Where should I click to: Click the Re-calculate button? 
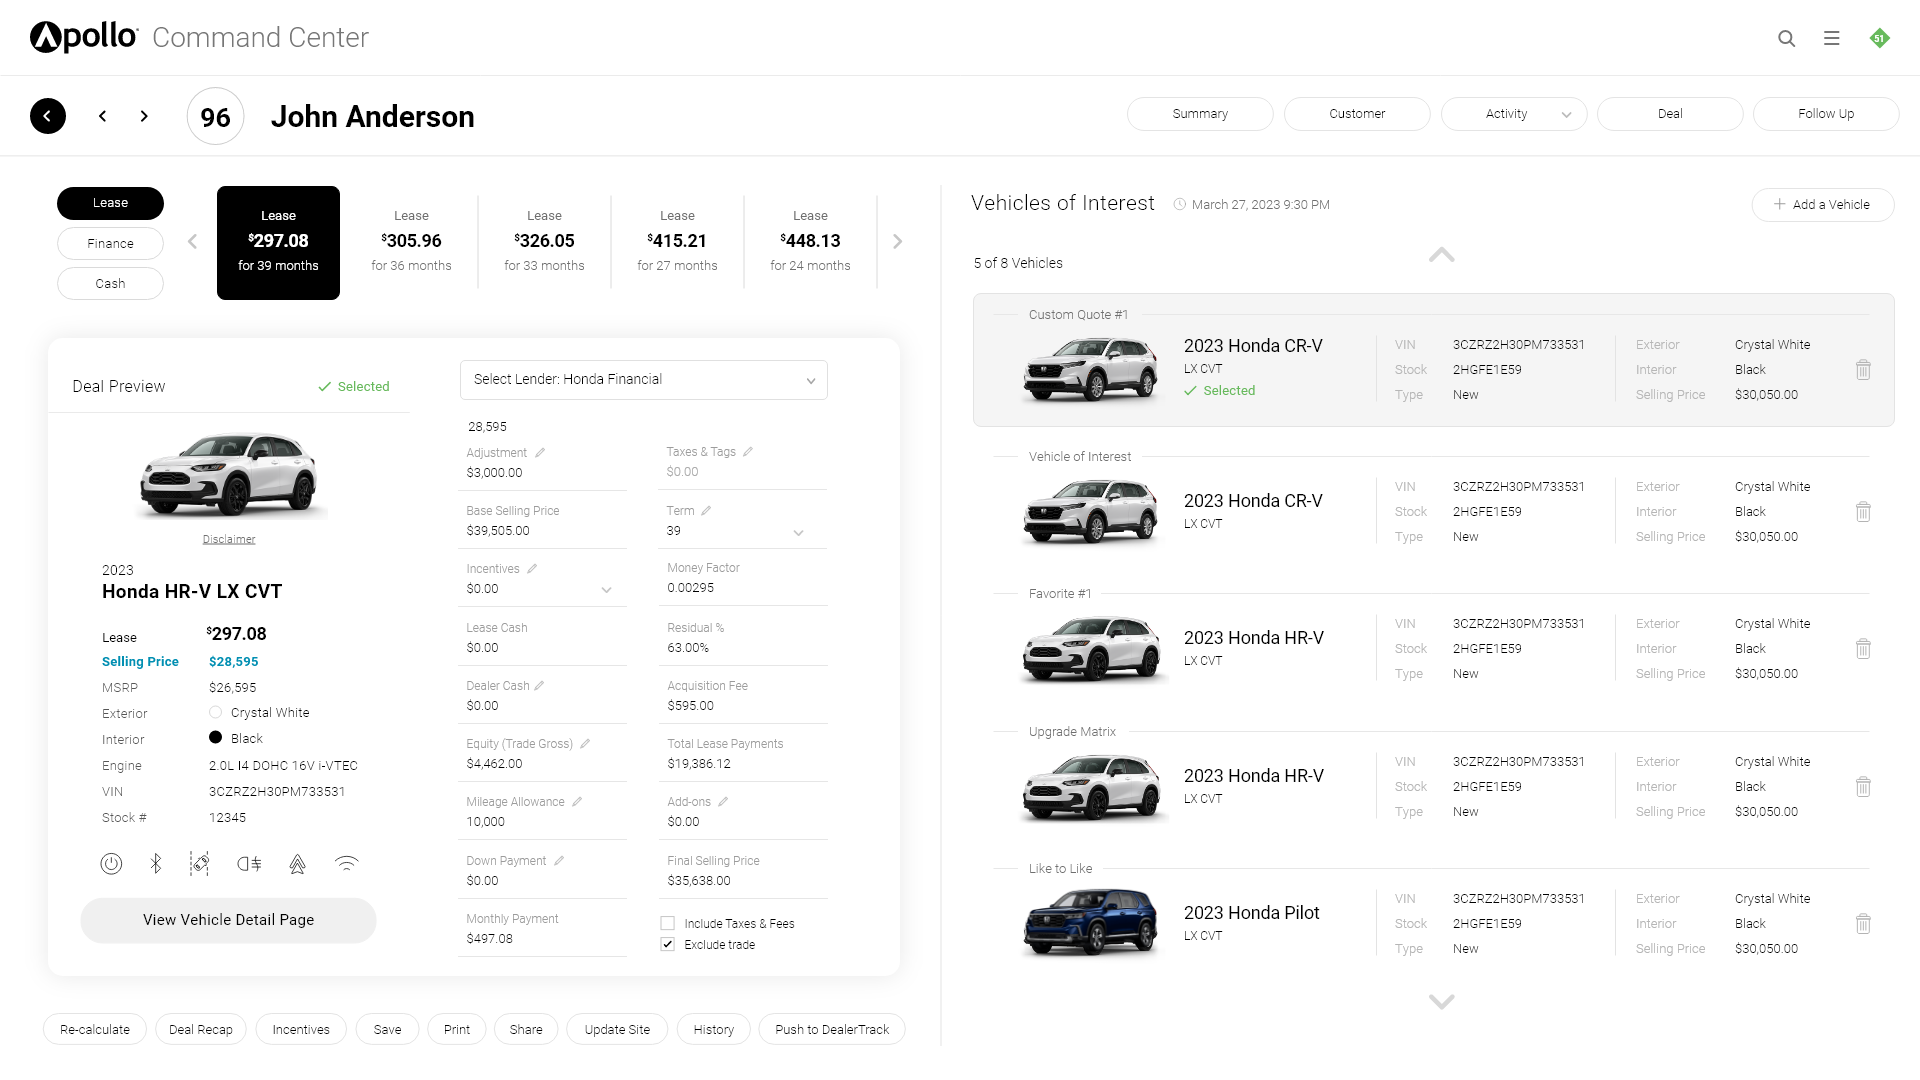click(95, 1029)
